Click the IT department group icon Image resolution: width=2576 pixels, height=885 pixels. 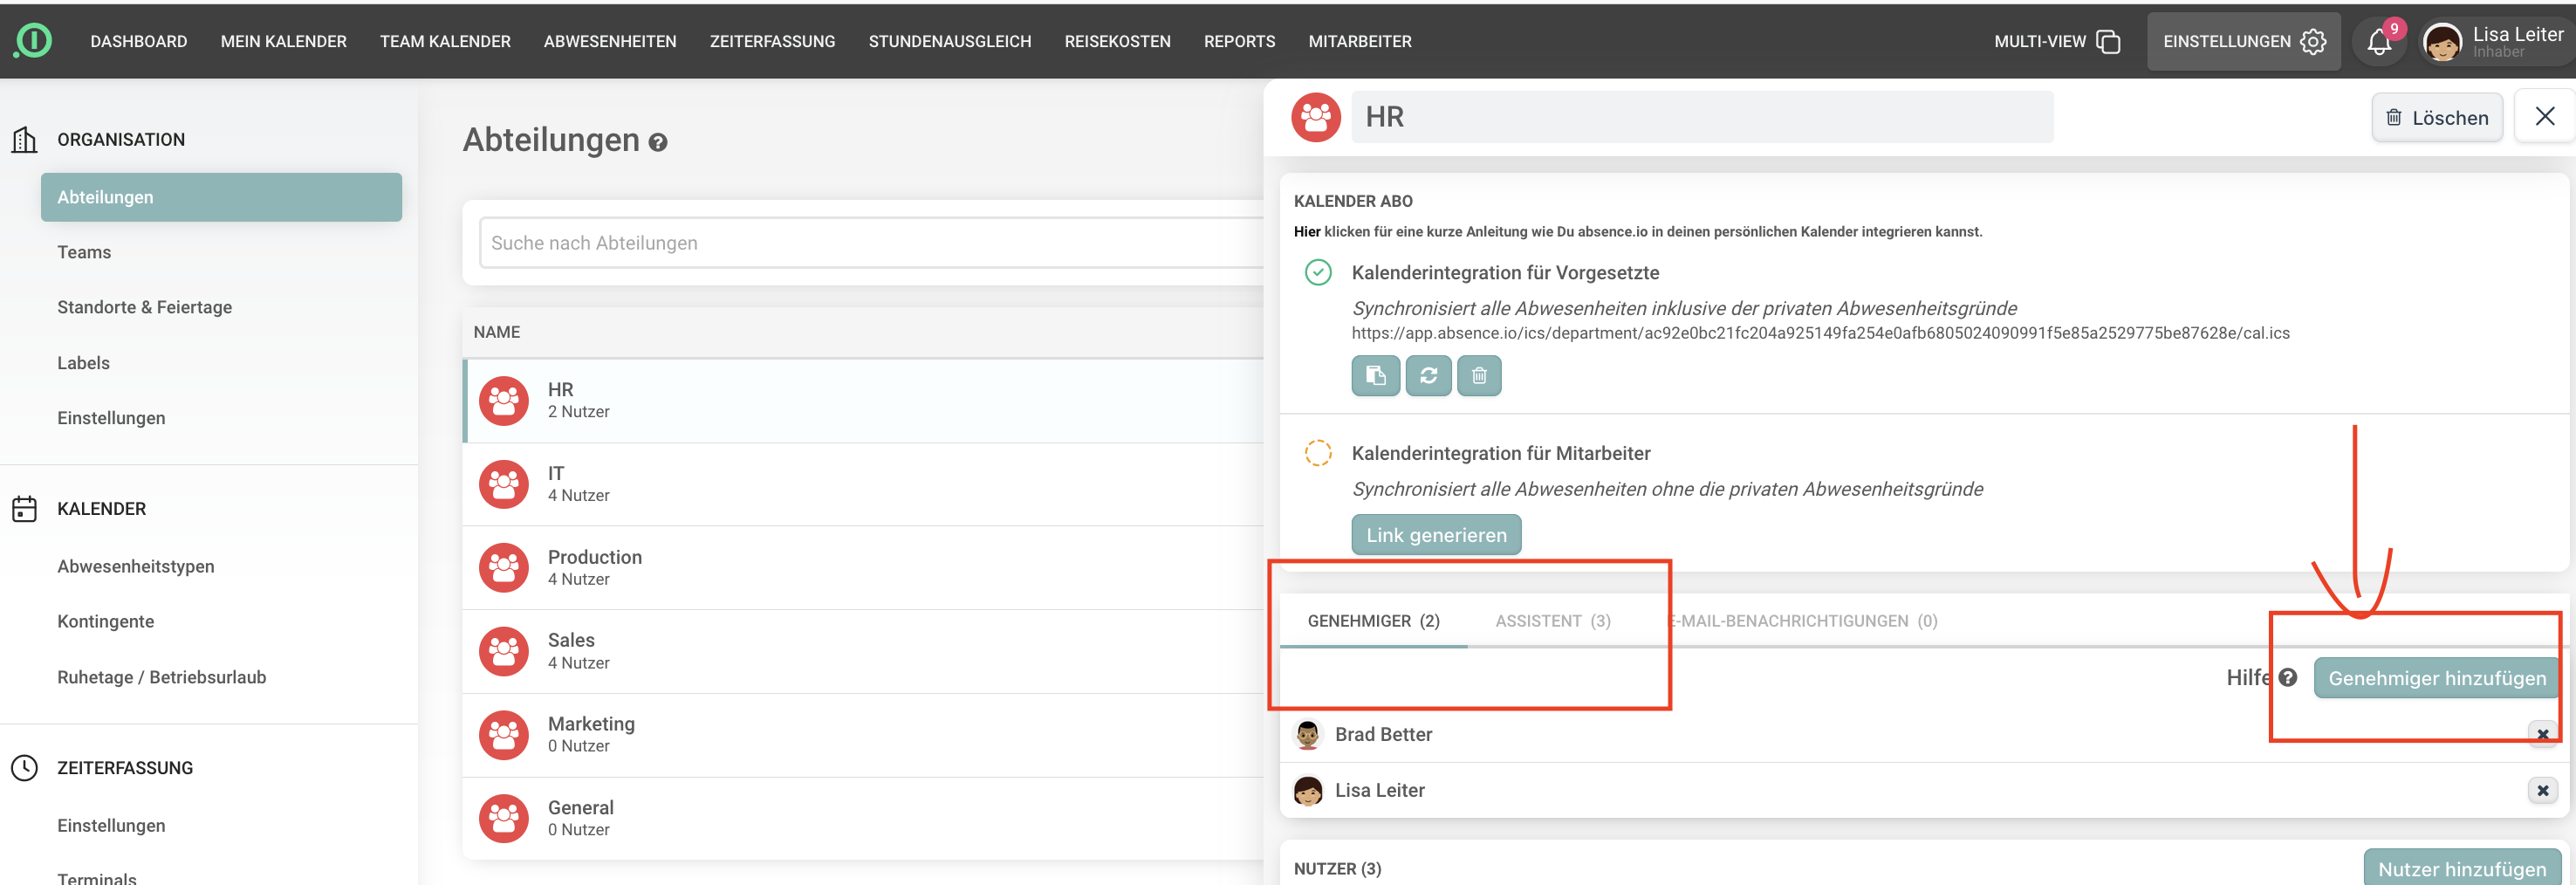point(504,484)
